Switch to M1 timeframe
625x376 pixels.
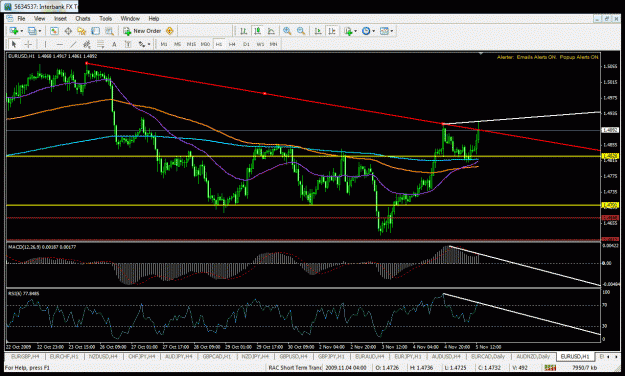[164, 44]
